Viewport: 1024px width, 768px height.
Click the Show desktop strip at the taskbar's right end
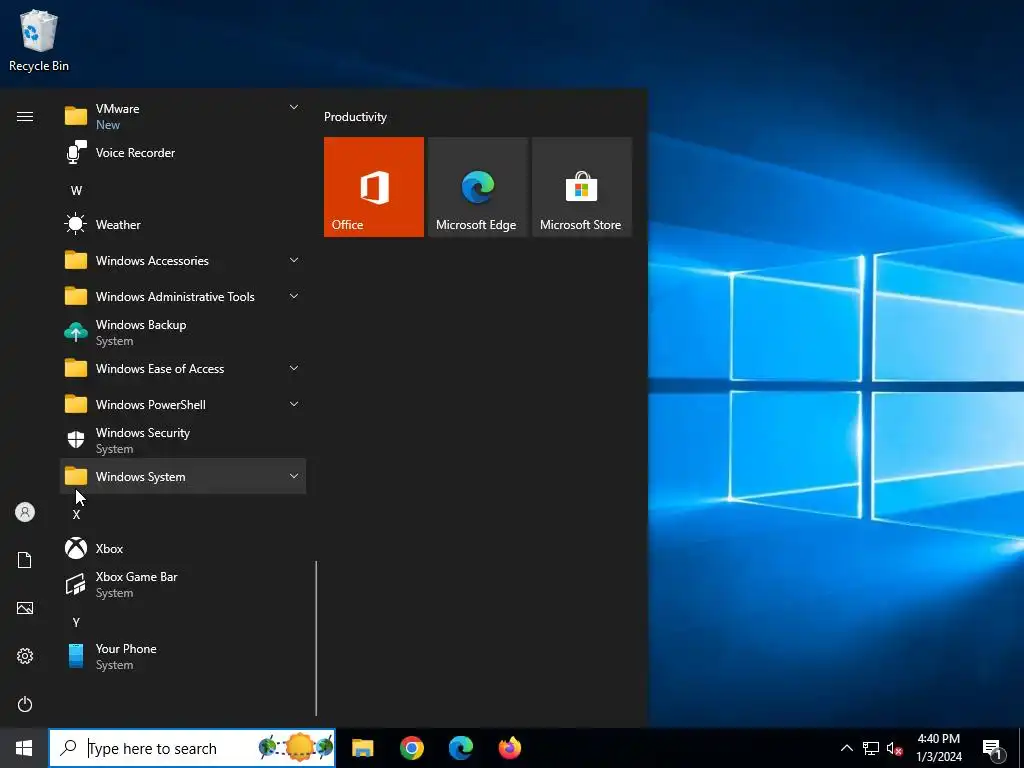tap(1021, 748)
